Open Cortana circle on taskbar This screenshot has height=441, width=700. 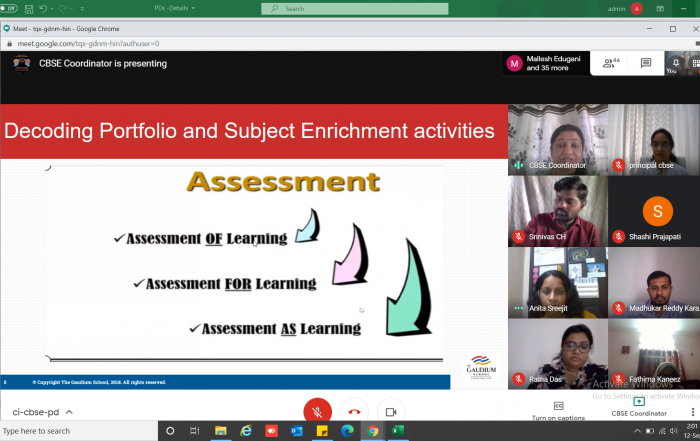coord(170,431)
